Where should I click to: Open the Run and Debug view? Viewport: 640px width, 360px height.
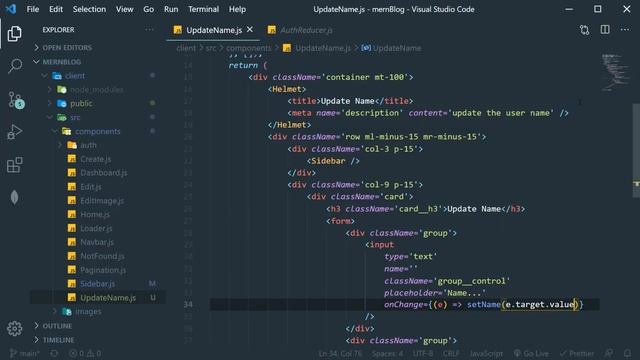[x=15, y=132]
